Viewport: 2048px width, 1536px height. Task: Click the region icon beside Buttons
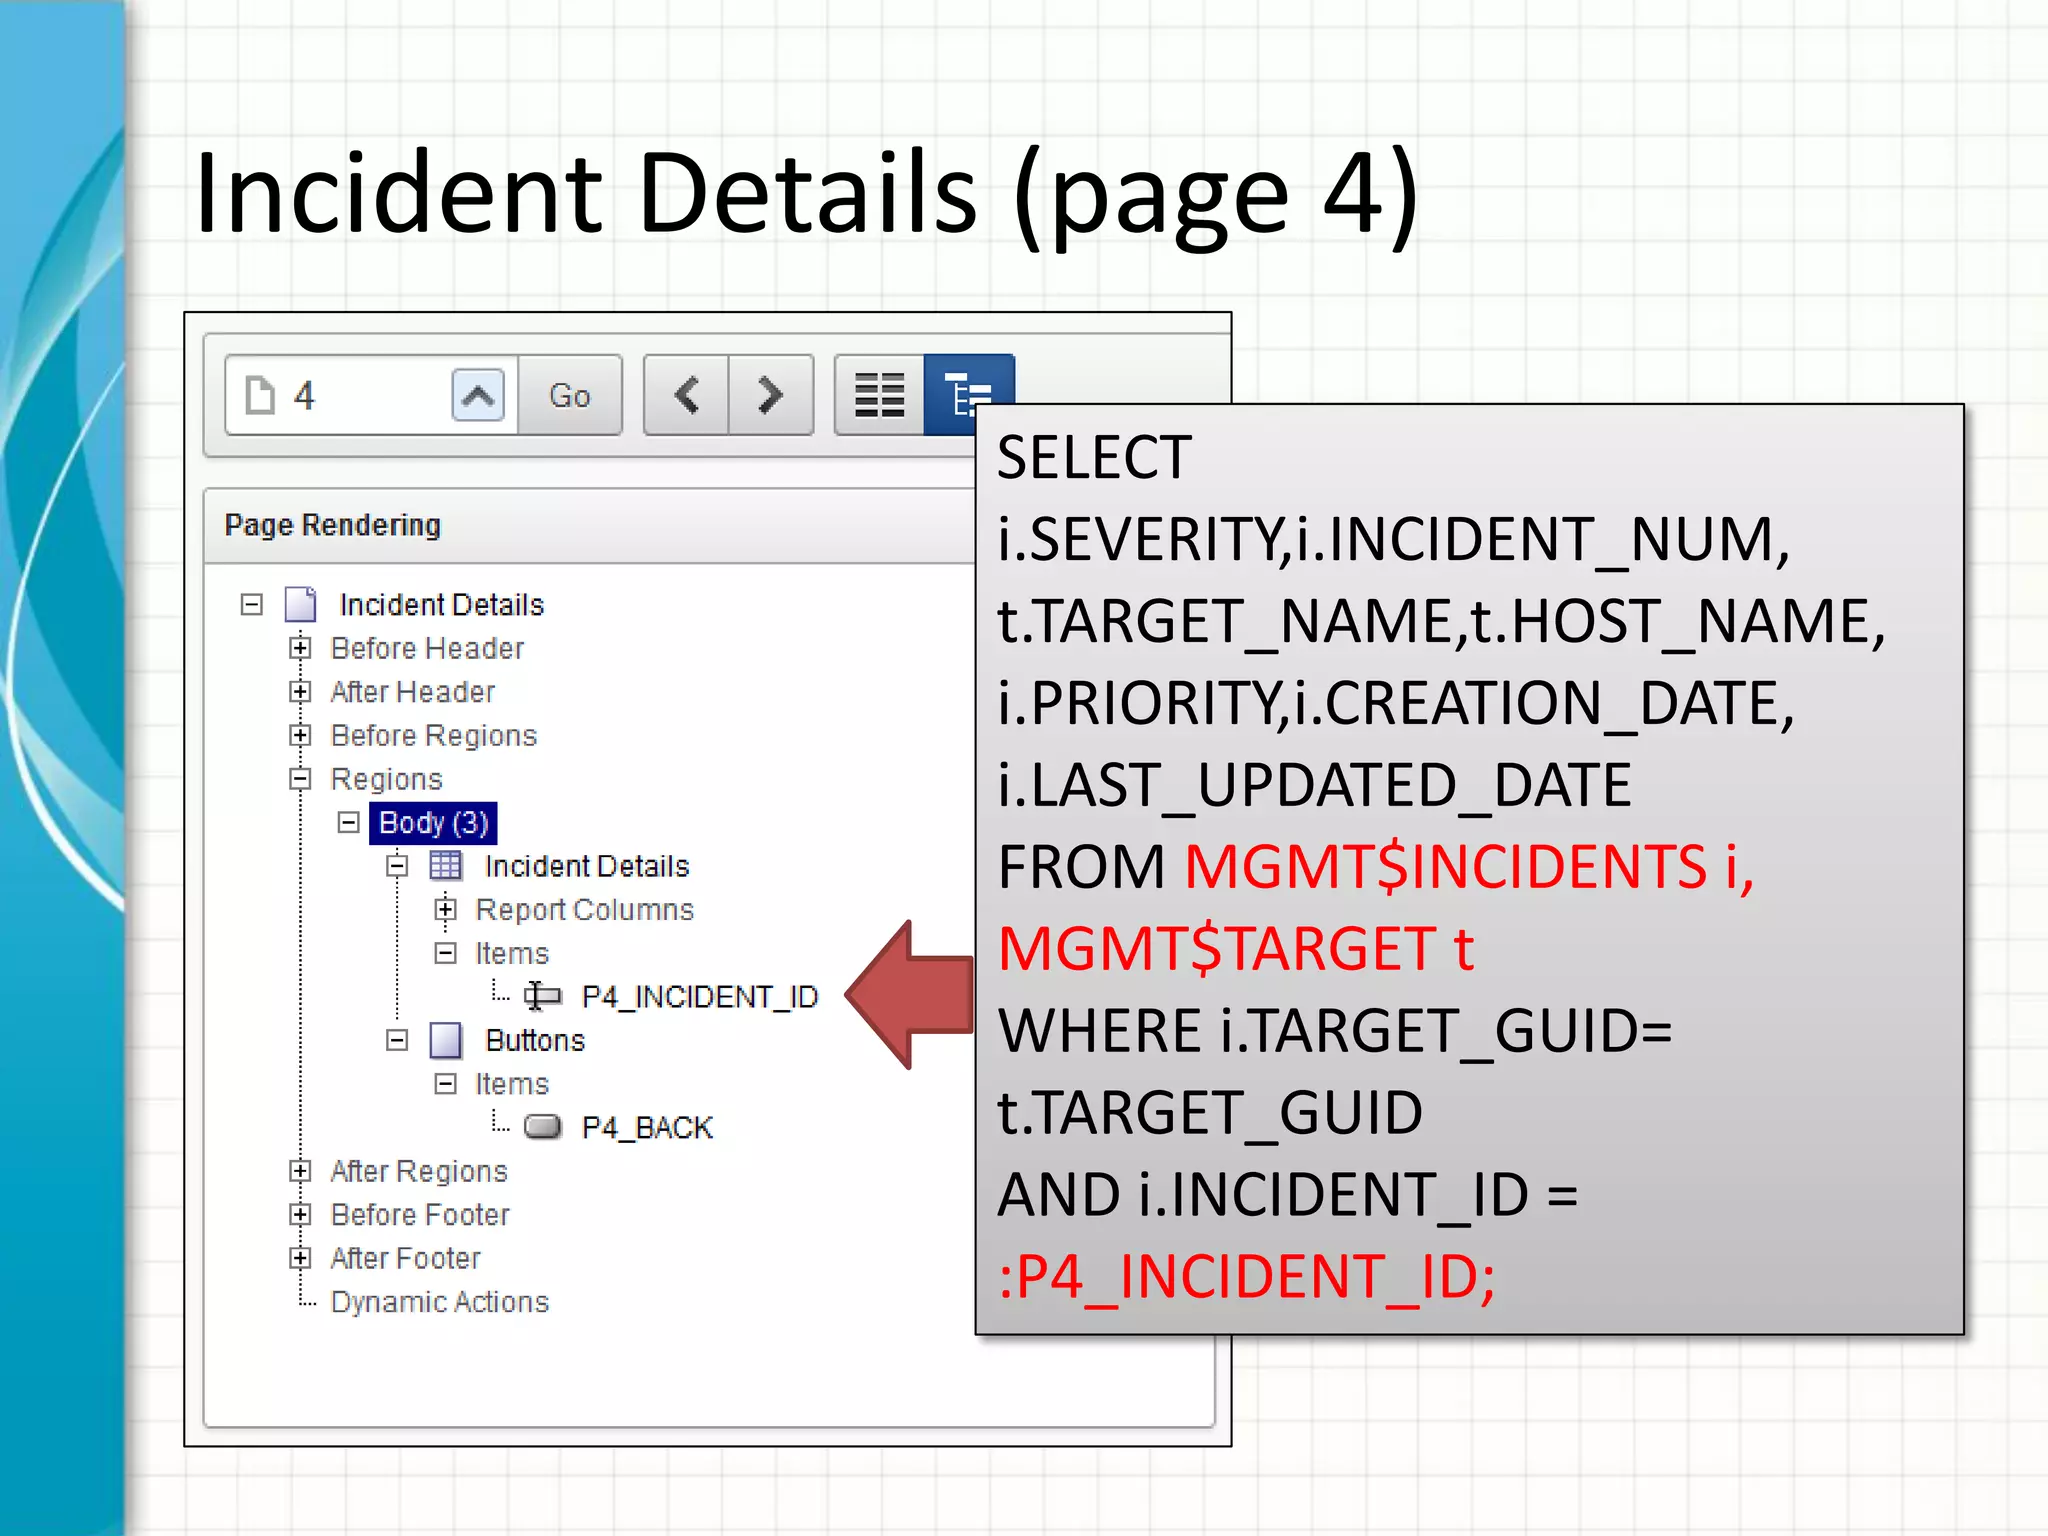(x=446, y=1040)
